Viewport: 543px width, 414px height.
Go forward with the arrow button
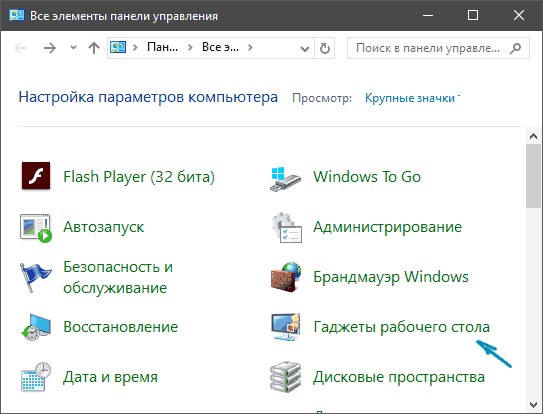[50, 48]
